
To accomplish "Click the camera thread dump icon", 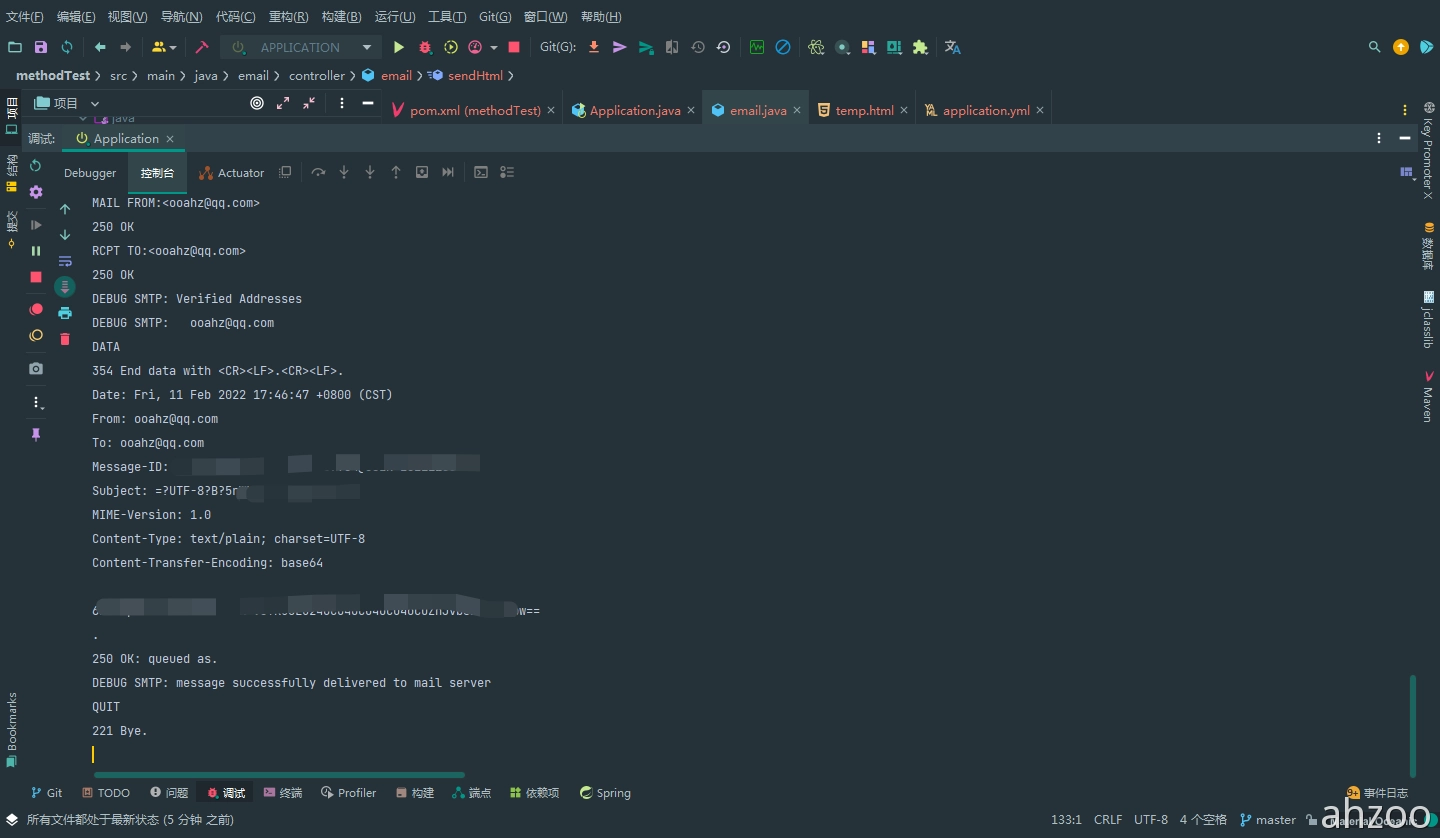I will coord(36,368).
